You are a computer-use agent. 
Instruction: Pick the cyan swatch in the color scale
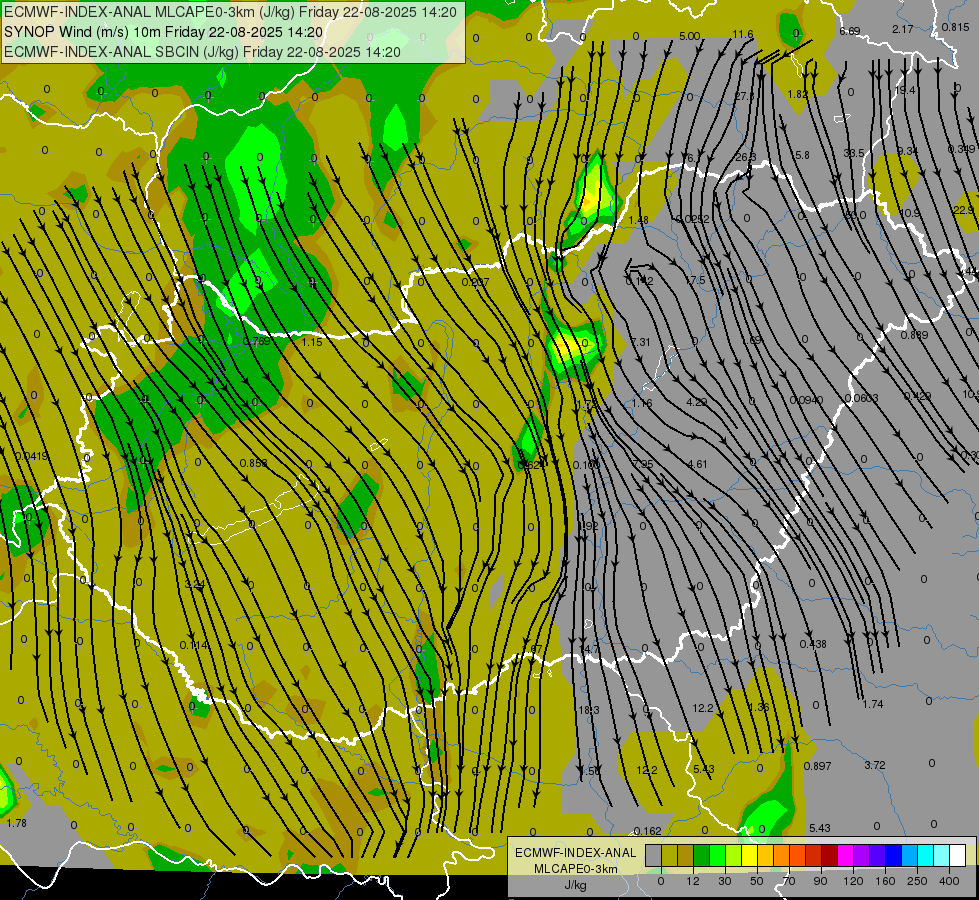[925, 856]
